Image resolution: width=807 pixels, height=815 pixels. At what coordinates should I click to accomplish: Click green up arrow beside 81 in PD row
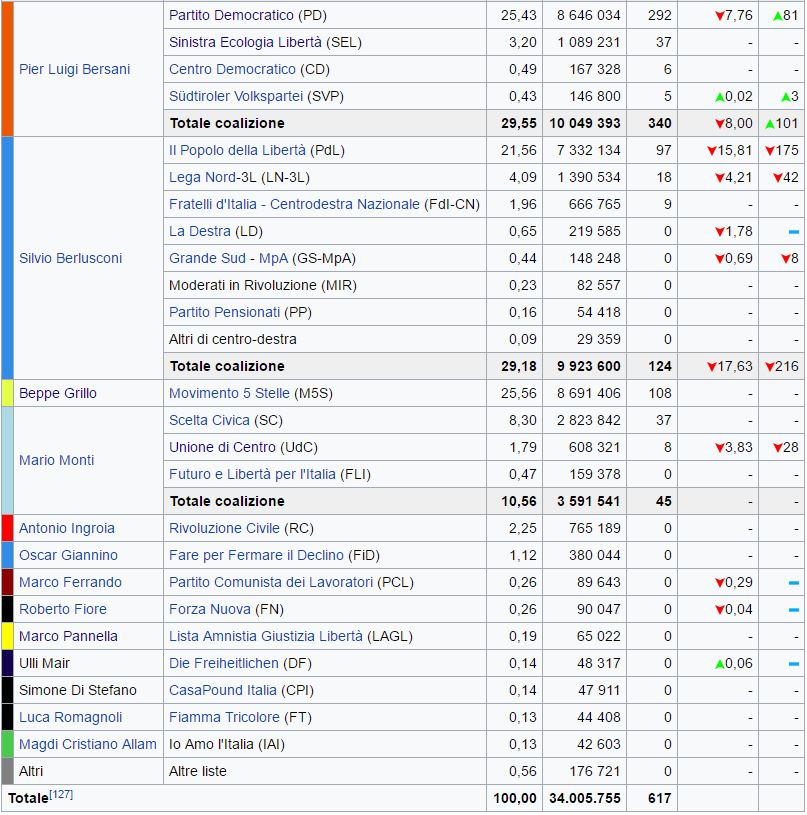[778, 16]
